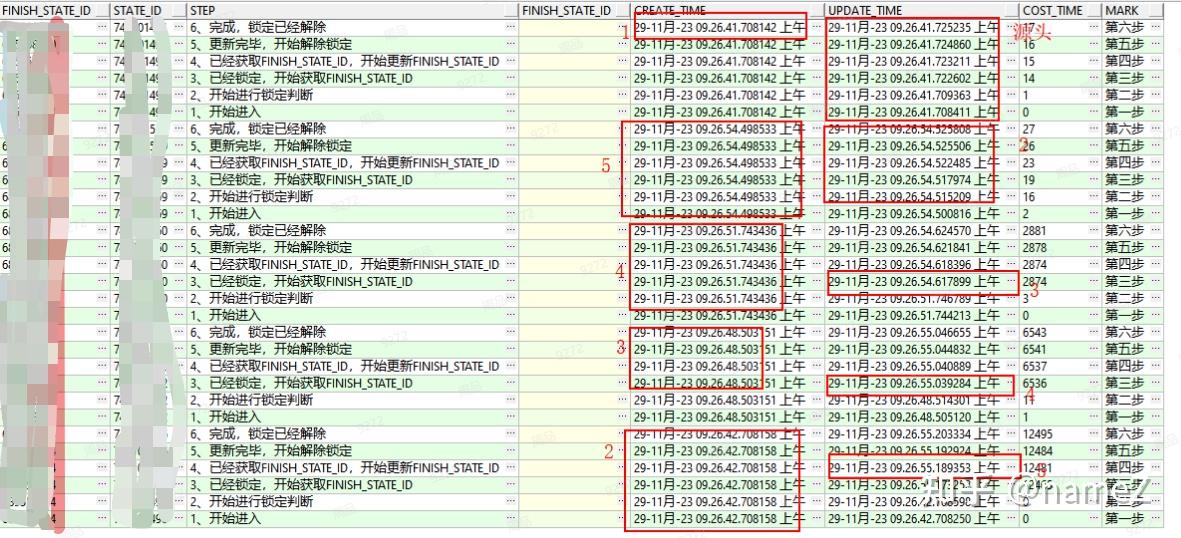Select the COST_TIME column header
This screenshot has width=1181, height=538.
coord(1060,11)
